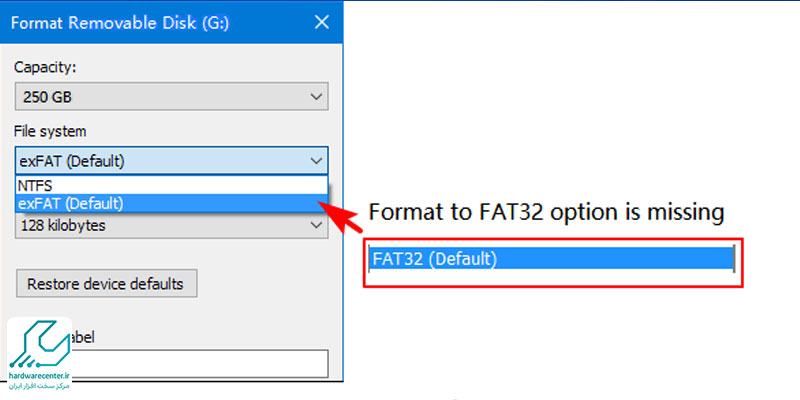This screenshot has width=800, height=400.
Task: Click the File system combo box value
Action: click(x=150, y=160)
